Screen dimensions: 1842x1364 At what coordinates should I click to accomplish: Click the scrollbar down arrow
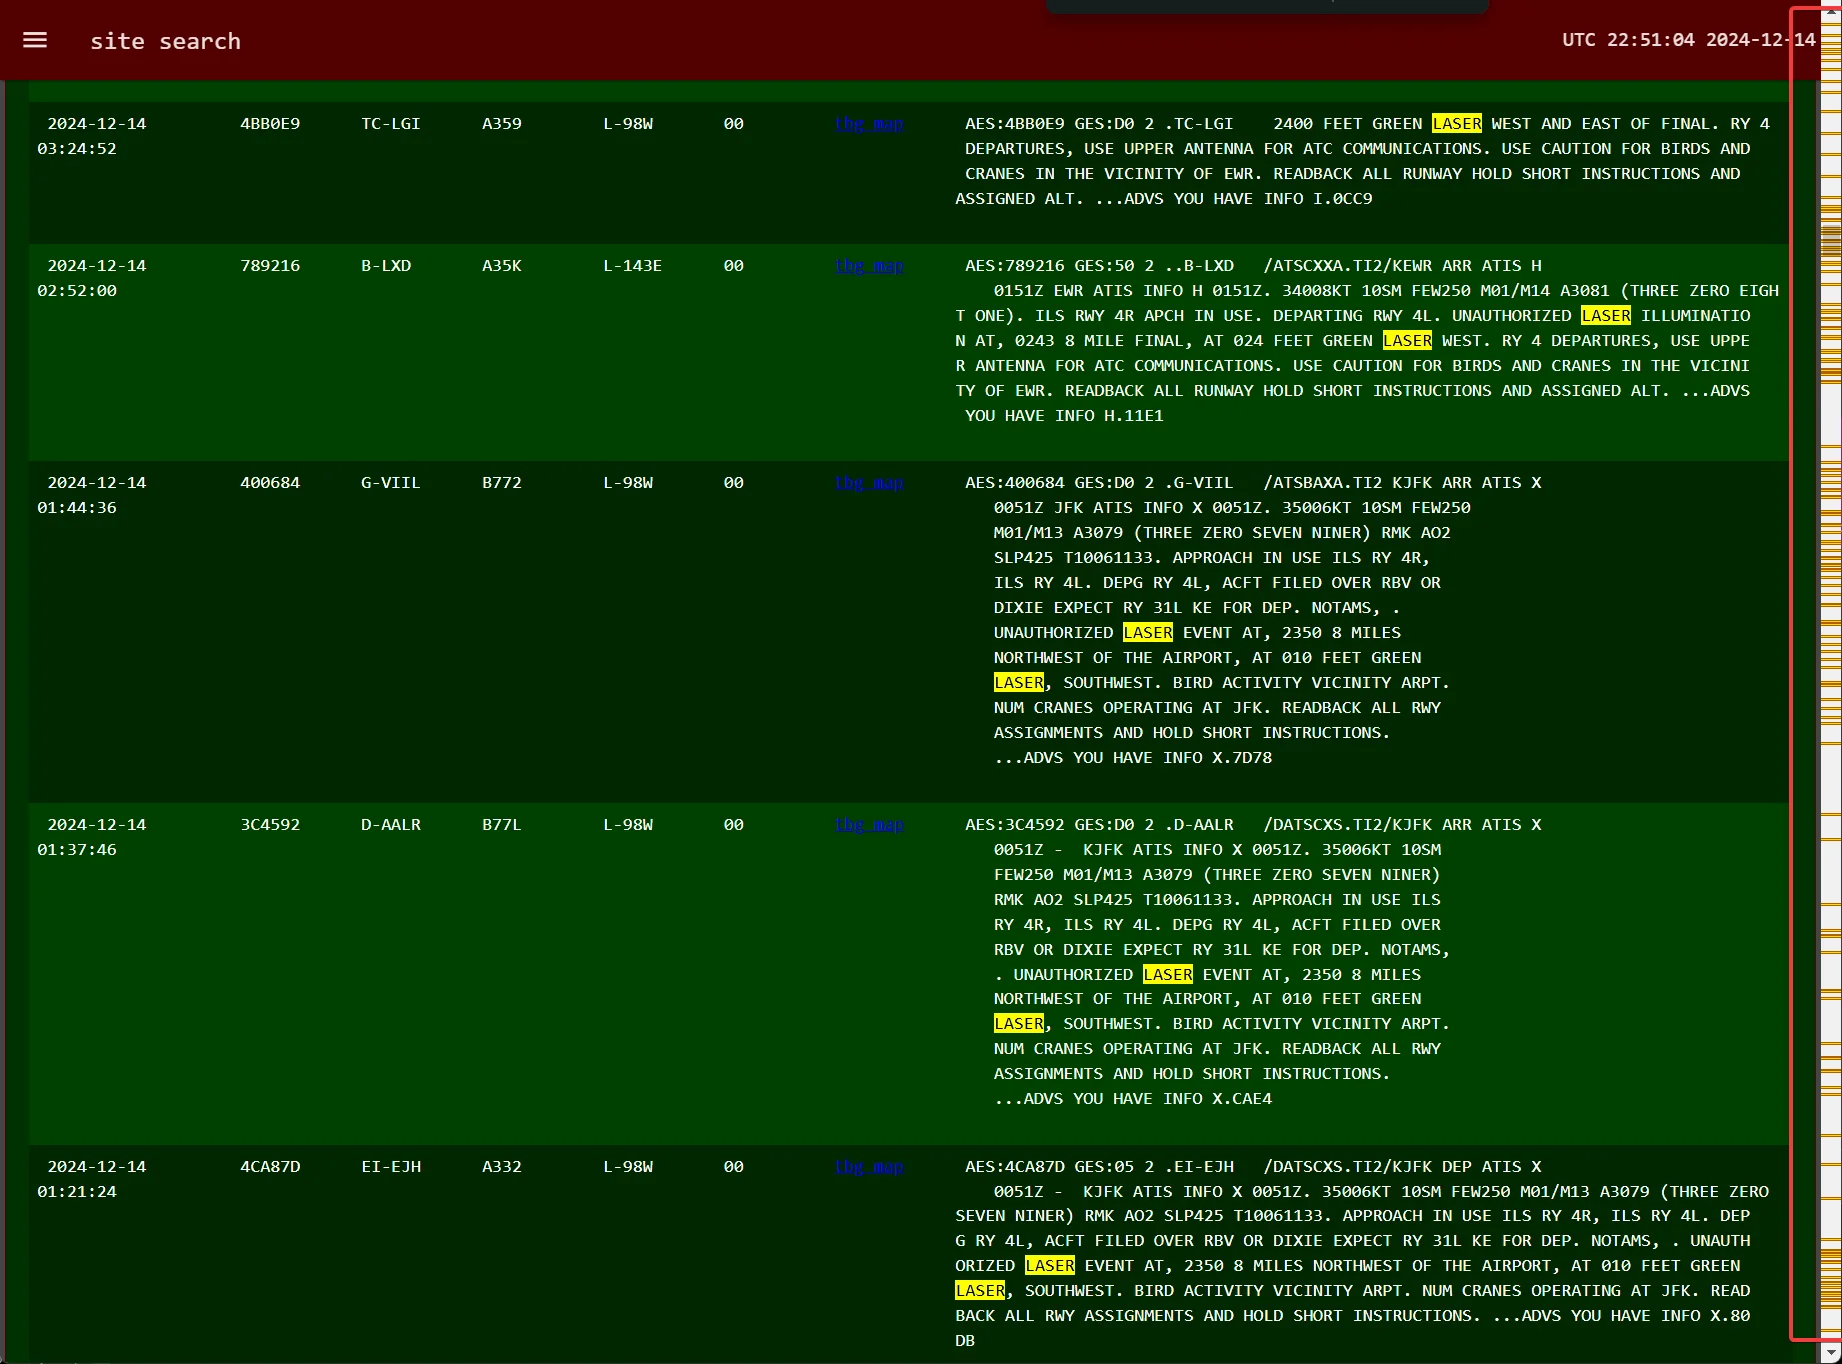(x=1831, y=1353)
